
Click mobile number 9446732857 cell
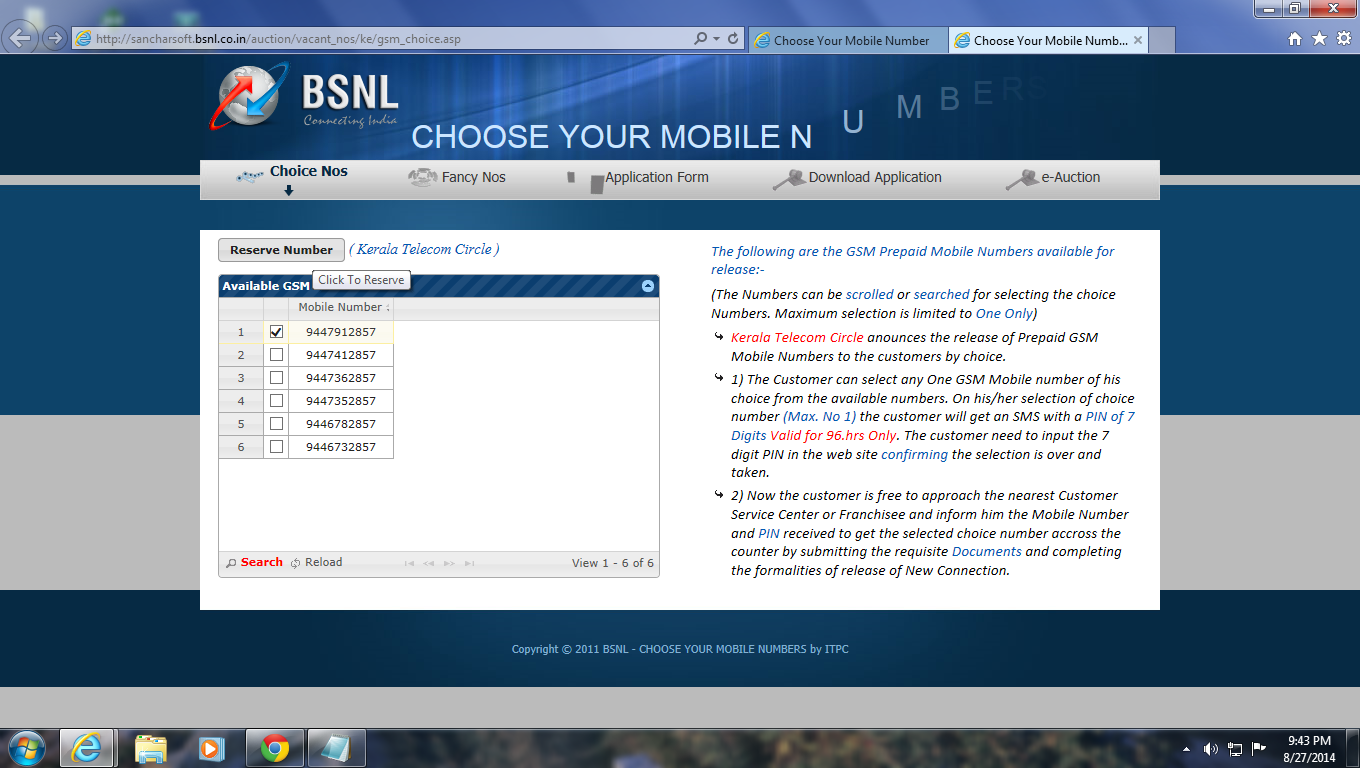click(x=341, y=447)
